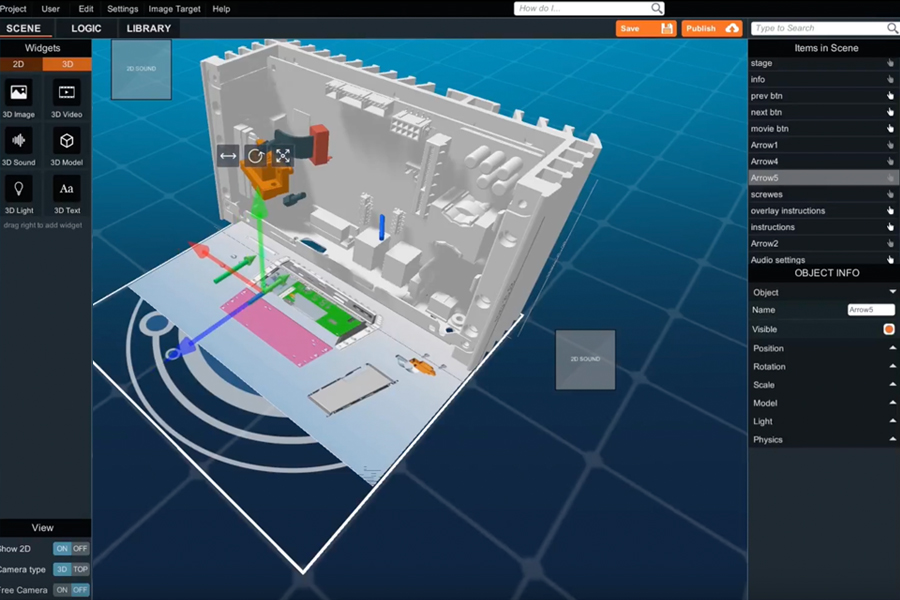
Task: Select the 3D Image widget
Action: [19, 99]
